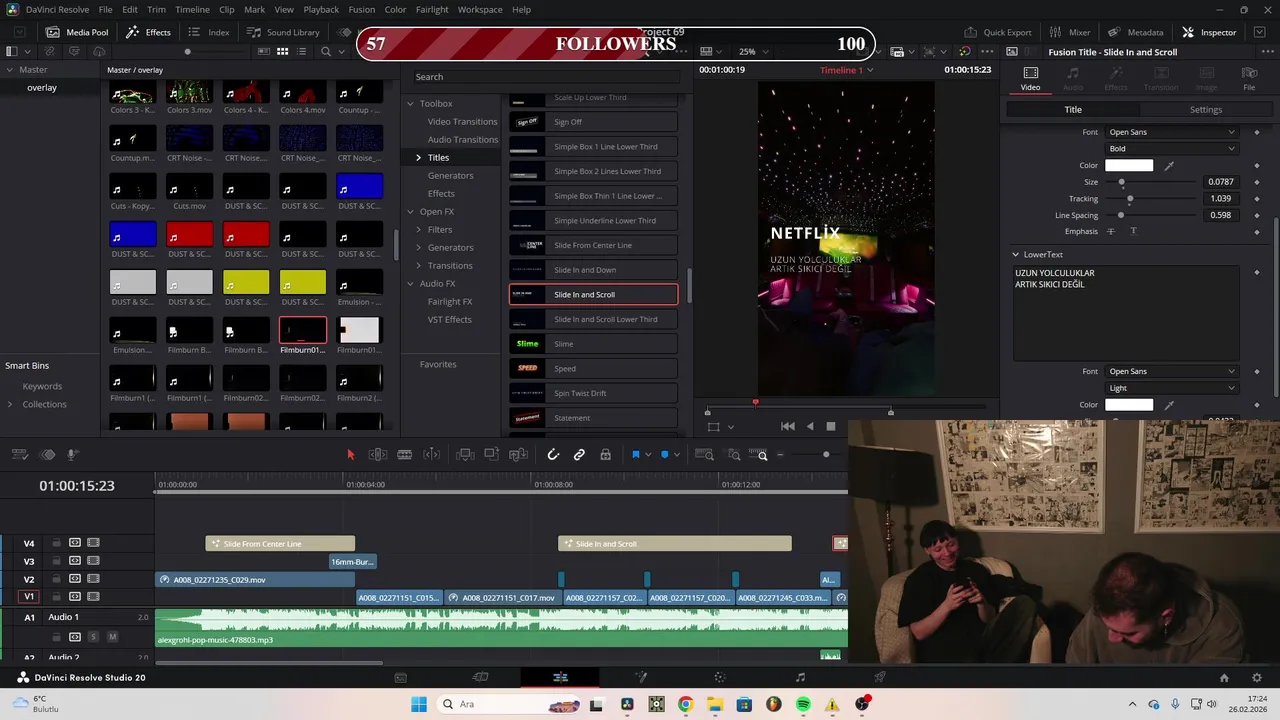Open the Fairlight menu
The height and width of the screenshot is (720, 1280).
pos(432,9)
